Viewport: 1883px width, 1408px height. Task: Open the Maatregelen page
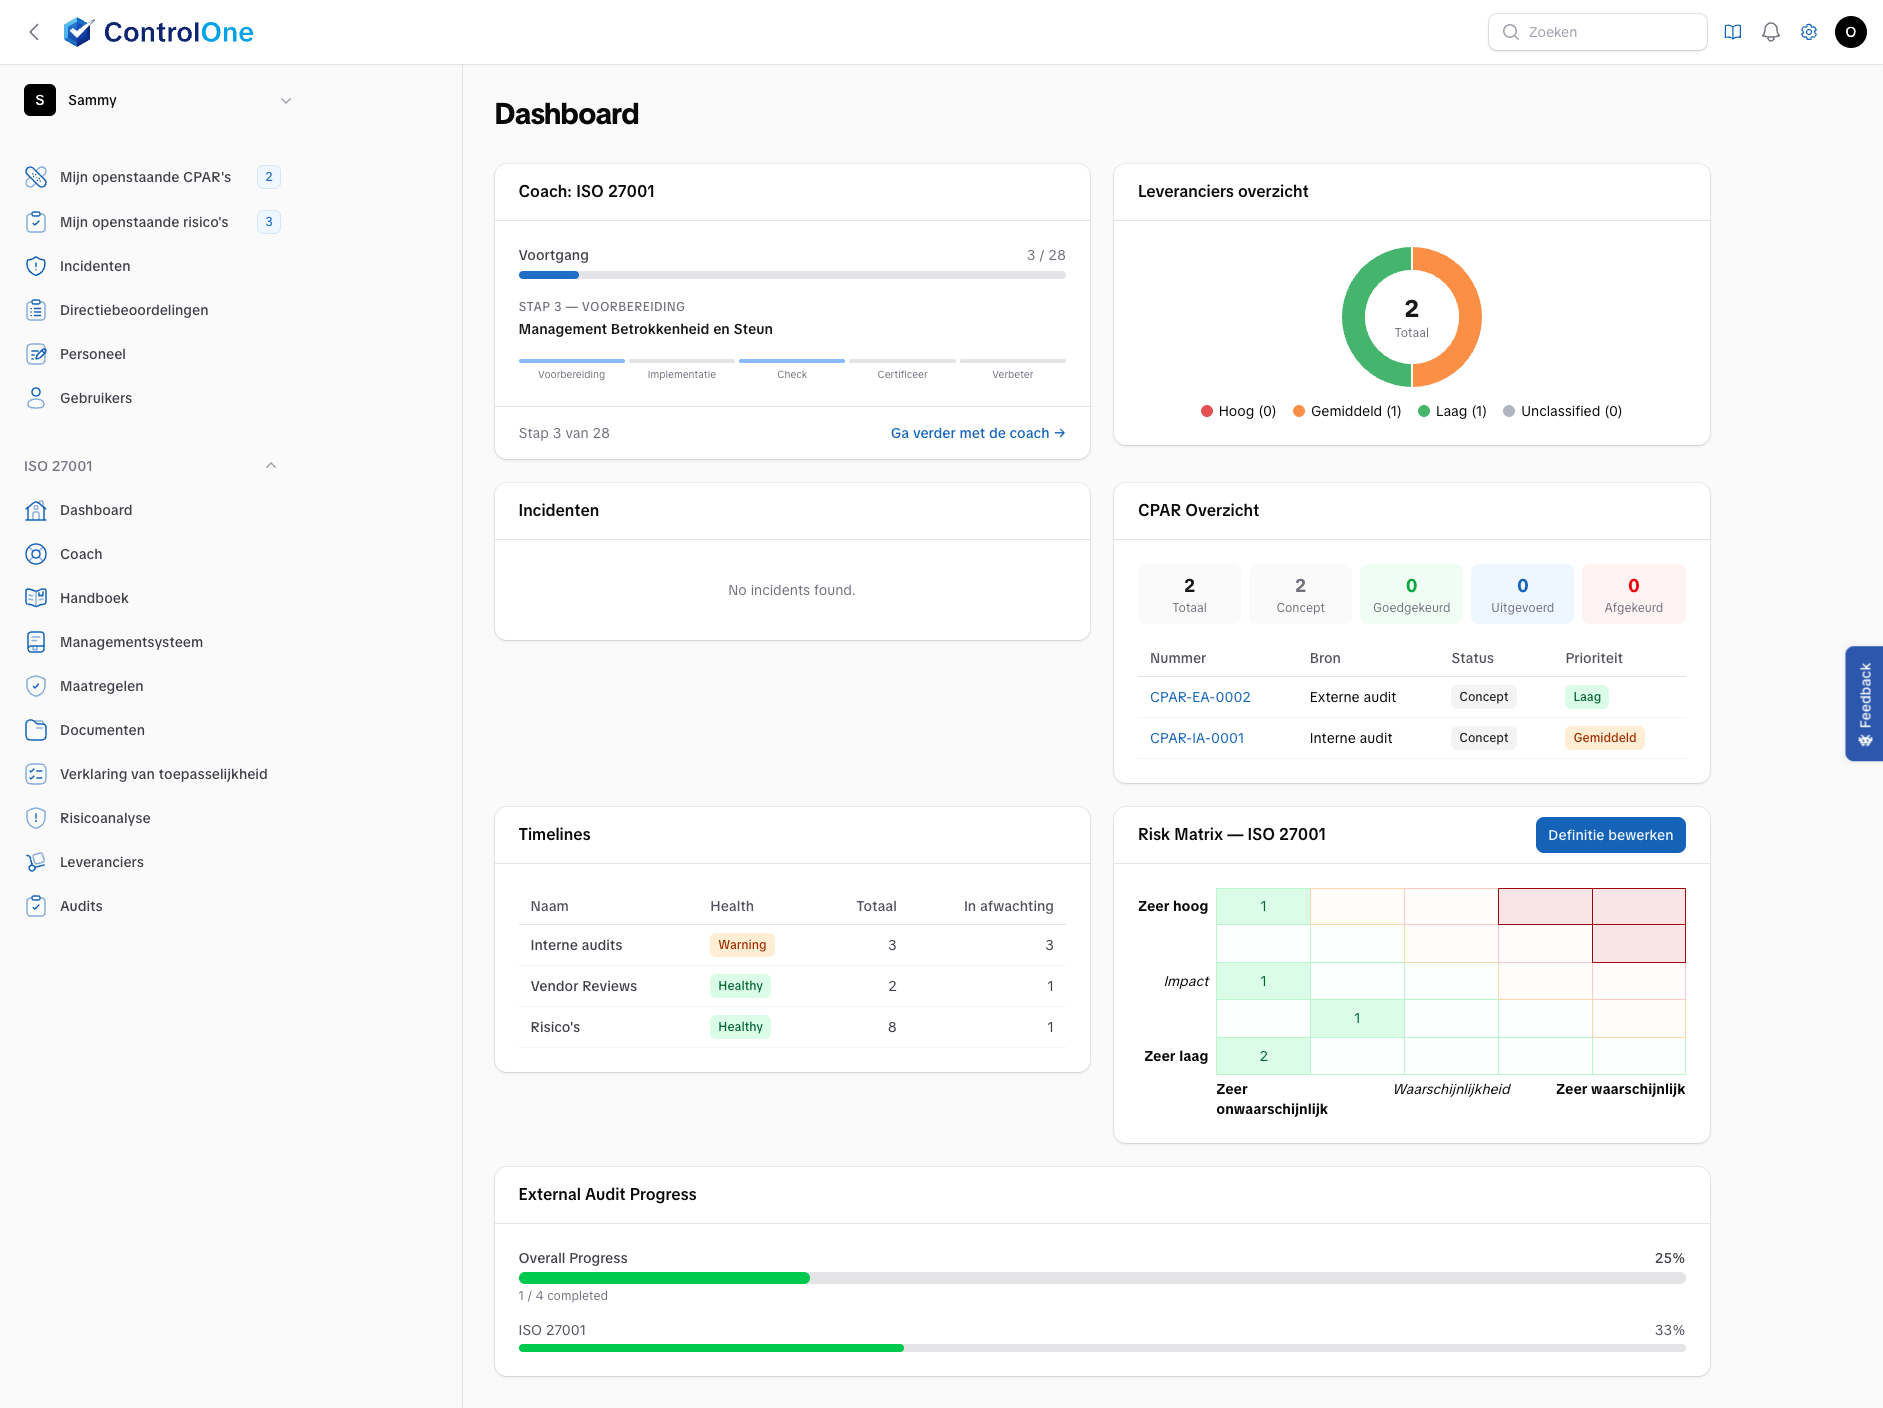(100, 686)
